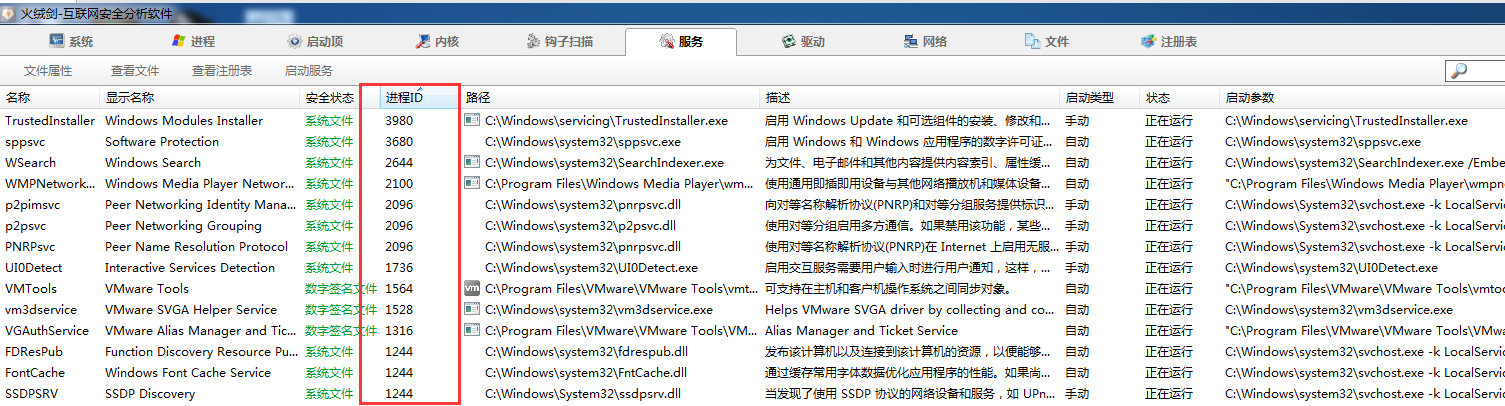The image size is (1505, 406).
Task: Select the p2pimsvc service row
Action: pos(752,204)
